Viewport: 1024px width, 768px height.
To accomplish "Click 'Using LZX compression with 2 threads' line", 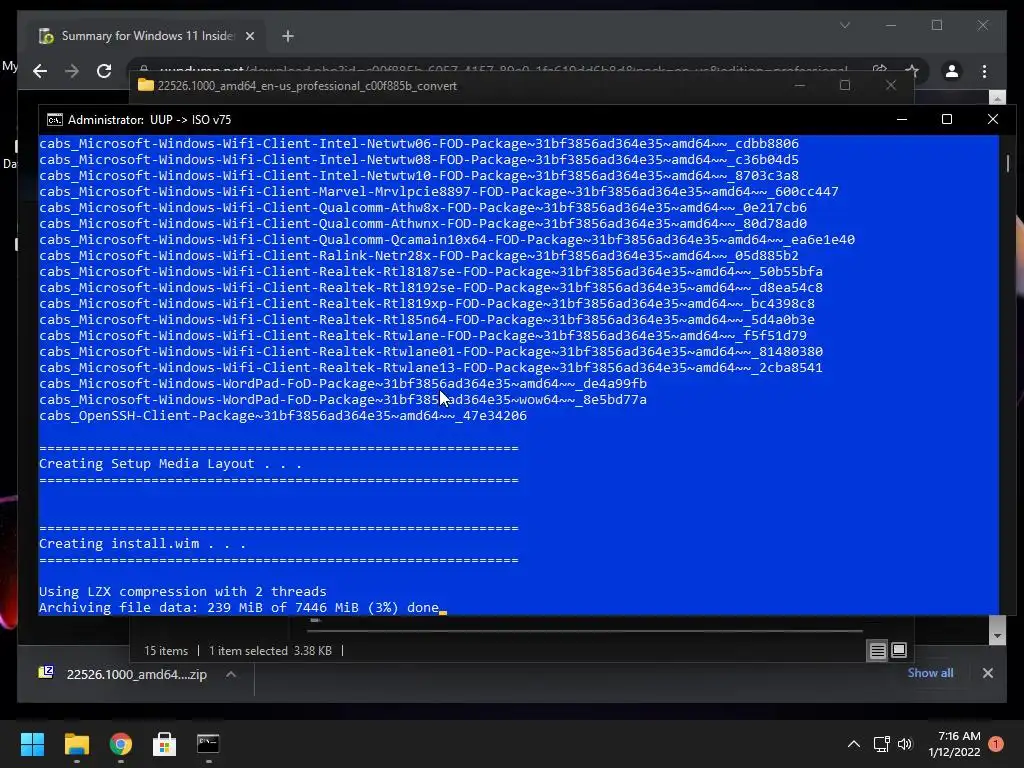I will [x=182, y=591].
